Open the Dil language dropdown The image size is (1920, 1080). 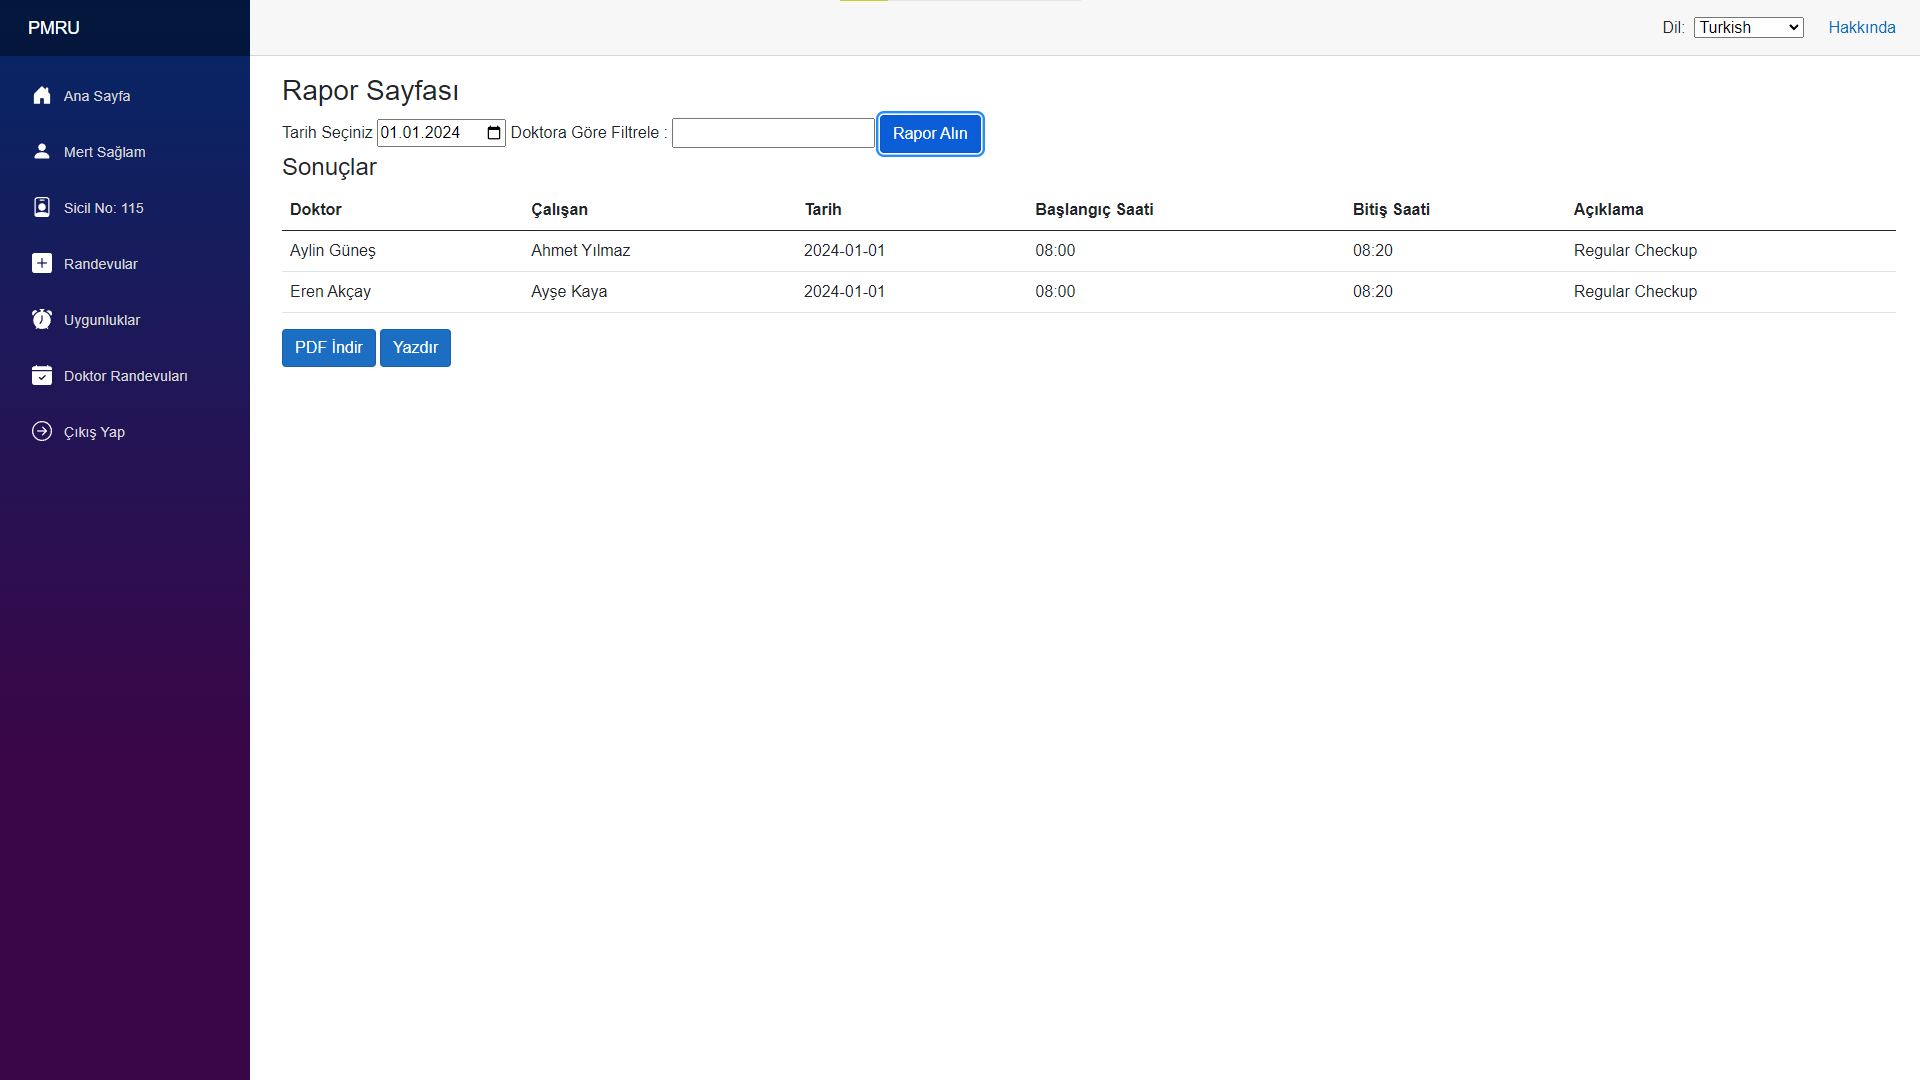(1748, 28)
